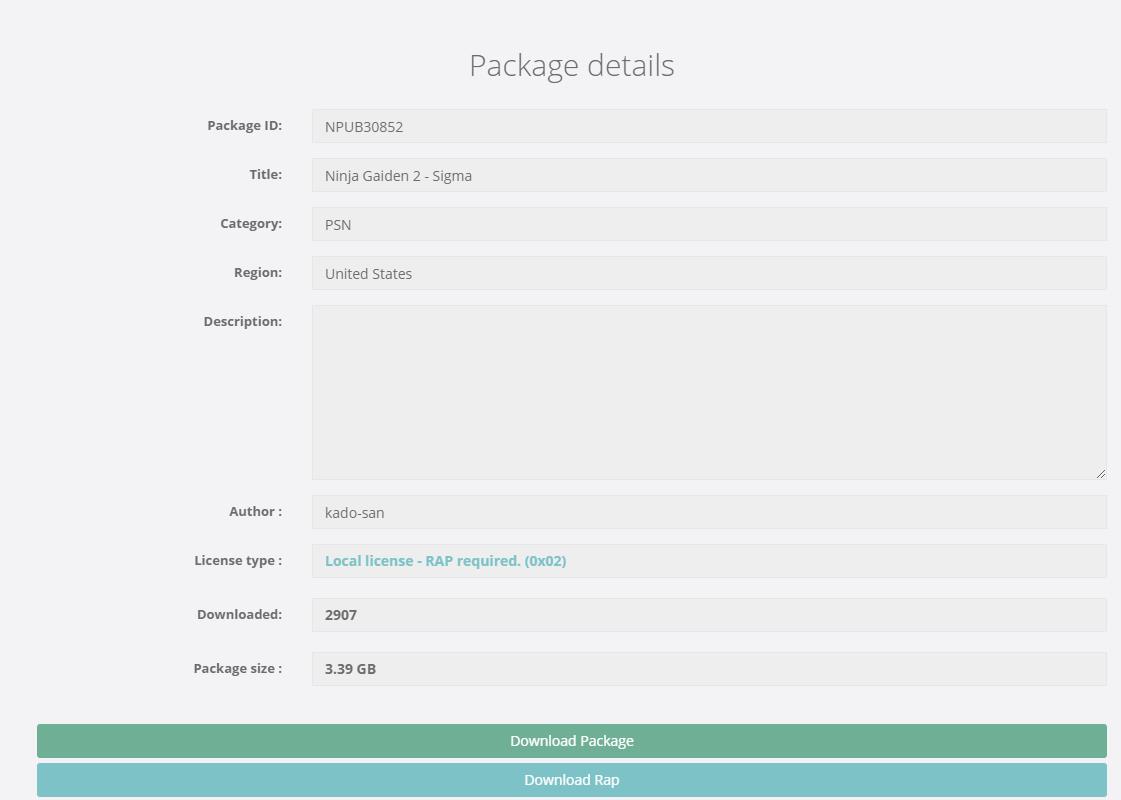The height and width of the screenshot is (800, 1121).
Task: Click the Package ID: label
Action: coord(244,125)
